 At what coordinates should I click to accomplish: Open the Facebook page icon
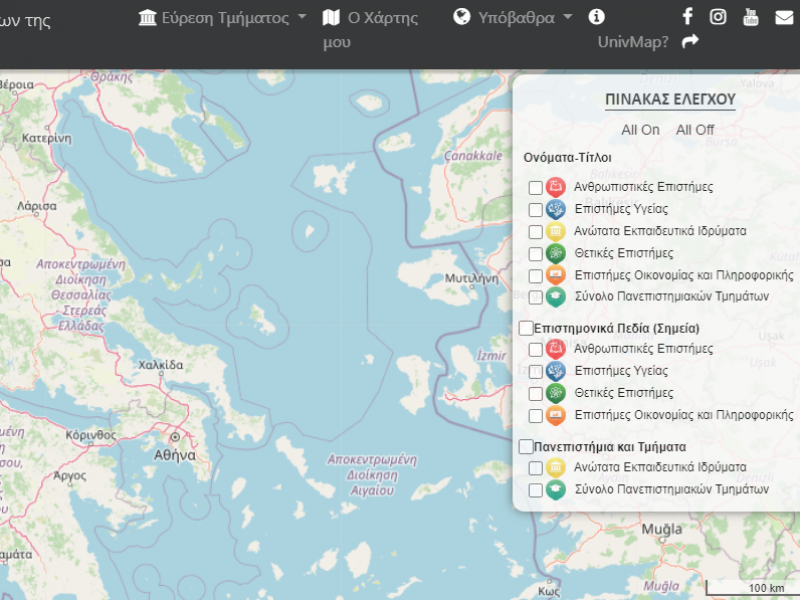point(687,17)
